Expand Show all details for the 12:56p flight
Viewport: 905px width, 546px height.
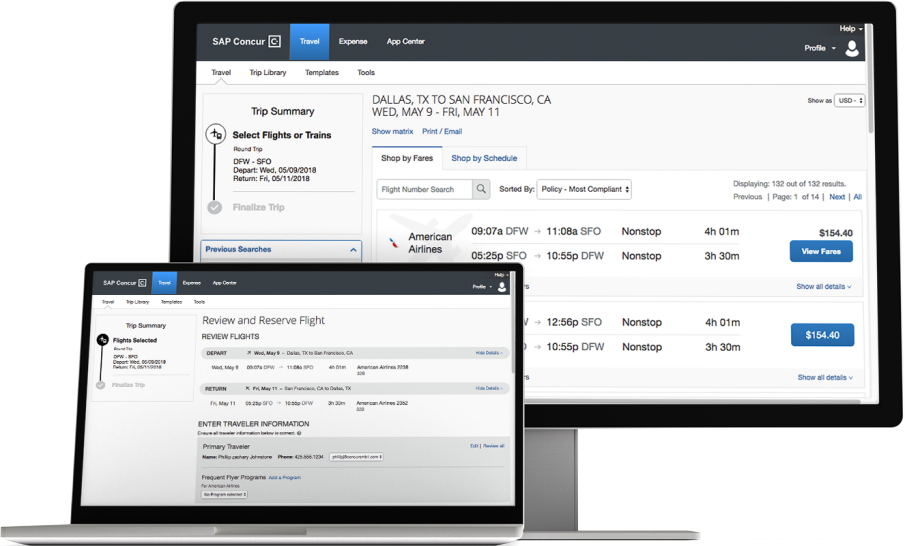[825, 377]
